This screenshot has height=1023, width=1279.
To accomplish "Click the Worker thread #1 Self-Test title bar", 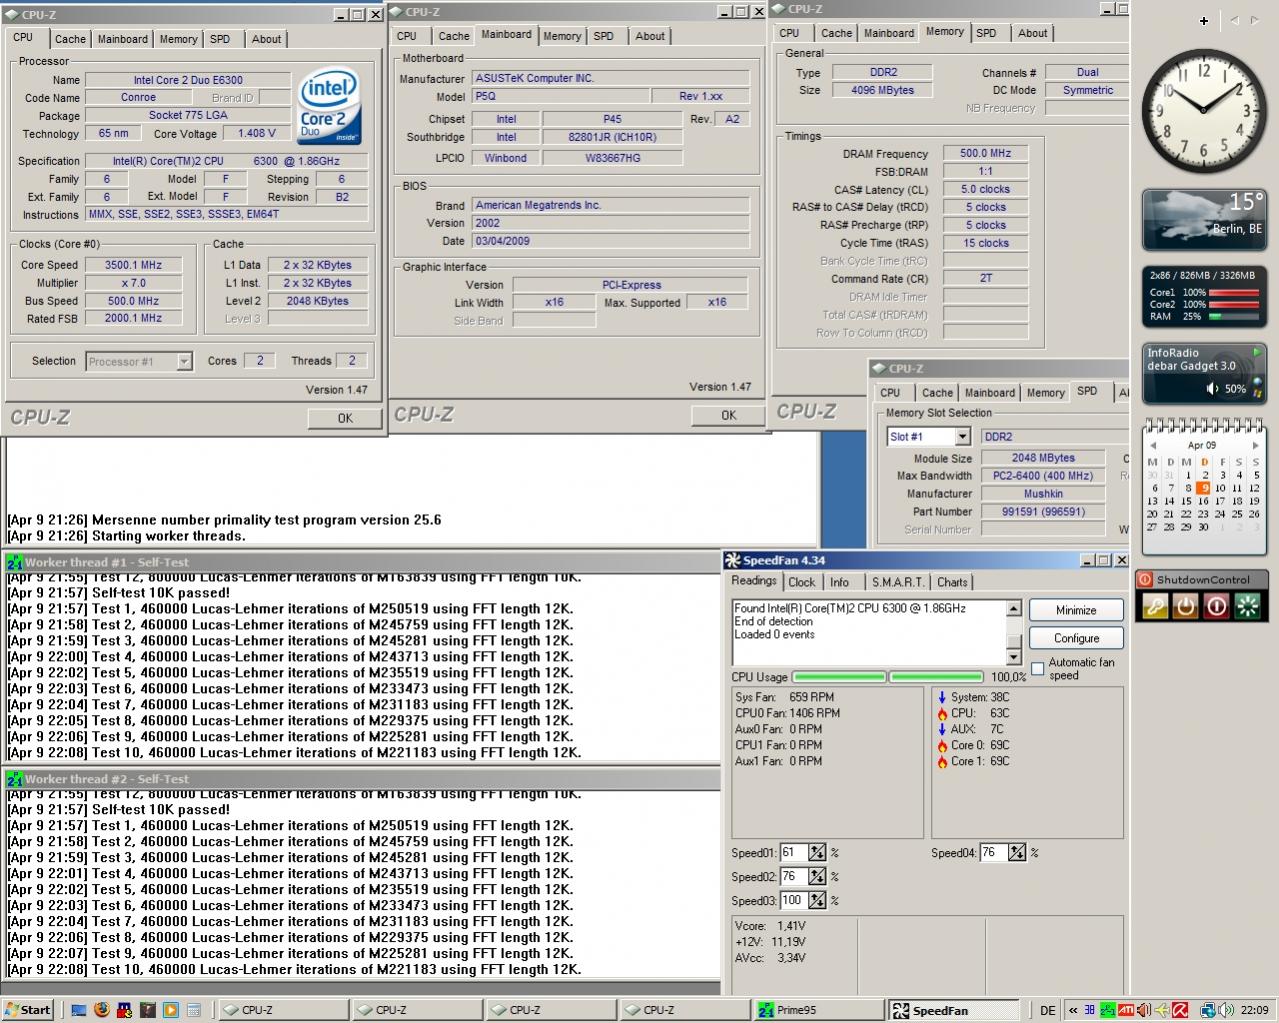I will 361,562.
